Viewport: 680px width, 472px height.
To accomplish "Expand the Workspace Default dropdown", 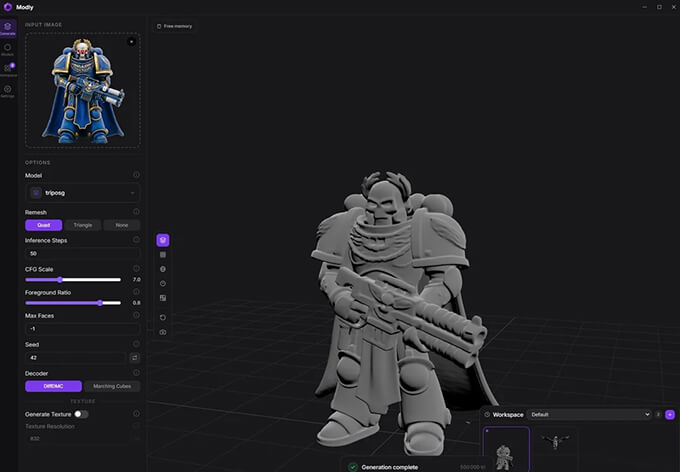I will tap(590, 414).
